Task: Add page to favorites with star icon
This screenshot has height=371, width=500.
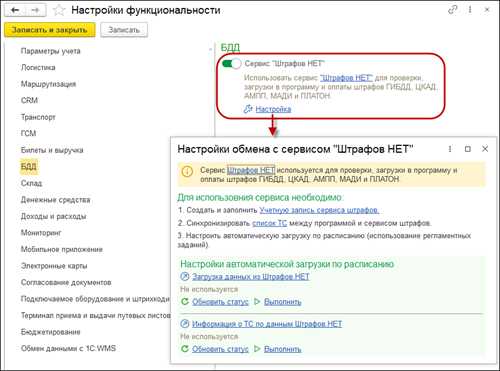Action: [x=59, y=10]
